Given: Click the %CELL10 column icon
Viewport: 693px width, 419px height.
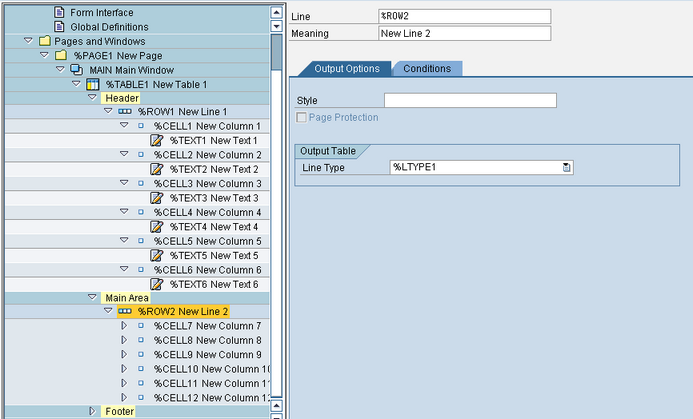Looking at the screenshot, I should pos(141,369).
